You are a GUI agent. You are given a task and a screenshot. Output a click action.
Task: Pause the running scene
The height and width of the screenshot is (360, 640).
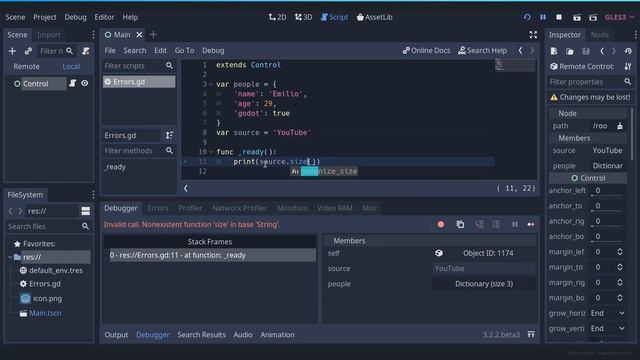pyautogui.click(x=543, y=17)
